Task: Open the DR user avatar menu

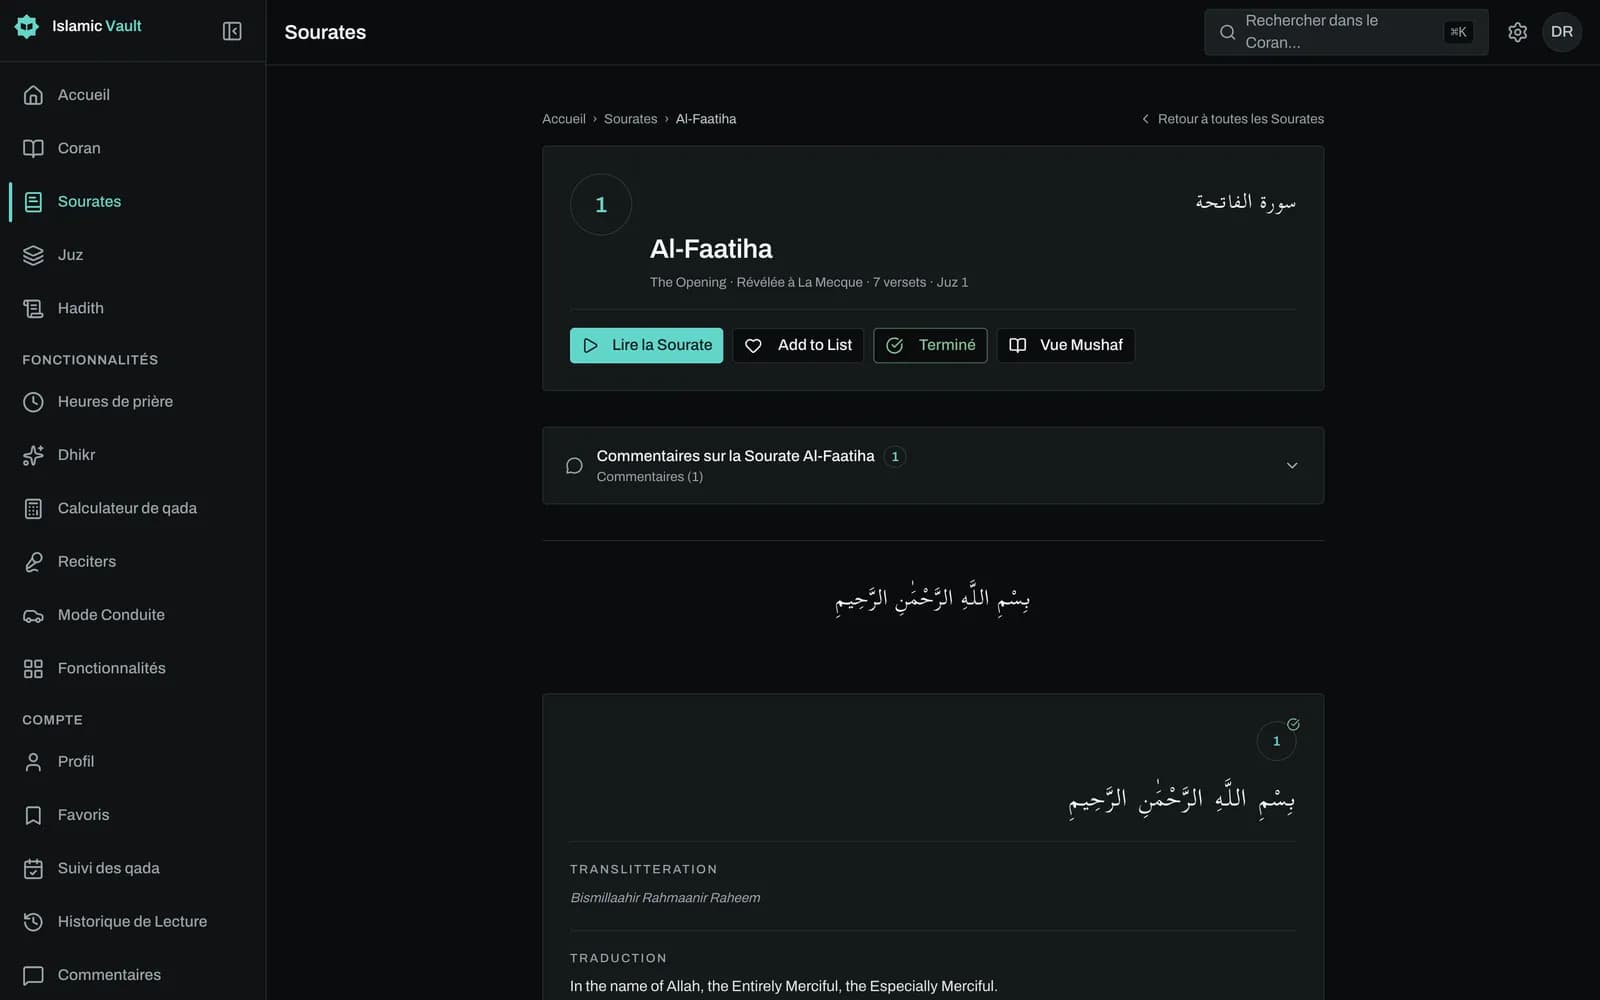Action: 1561,32
